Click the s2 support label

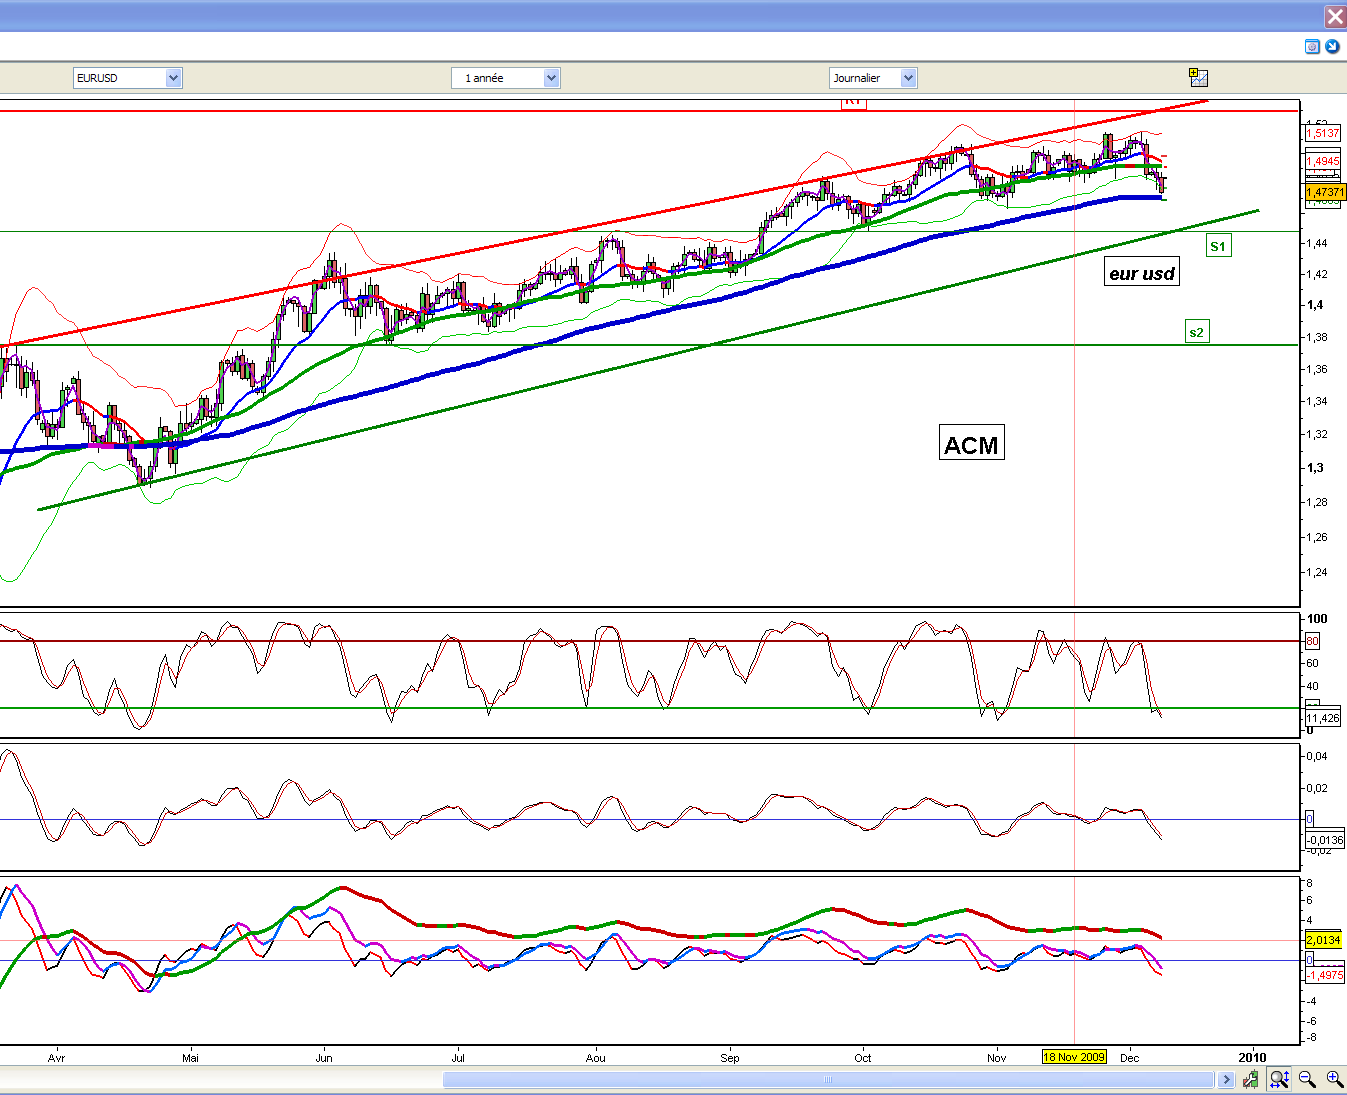1196,332
